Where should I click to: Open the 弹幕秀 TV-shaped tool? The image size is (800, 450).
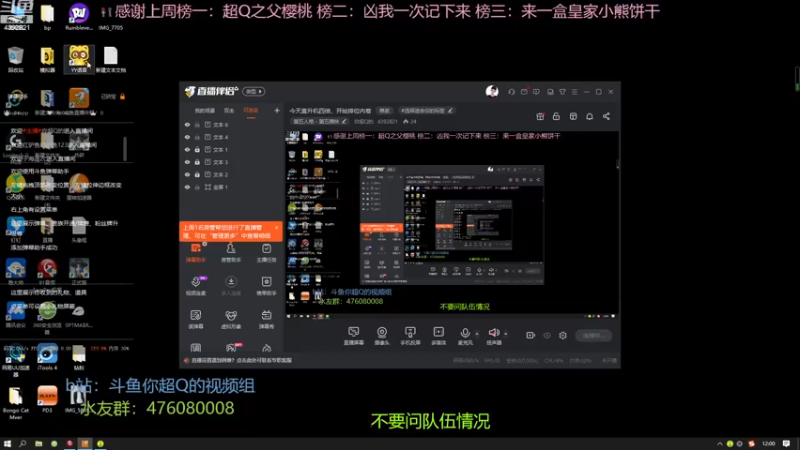266,319
